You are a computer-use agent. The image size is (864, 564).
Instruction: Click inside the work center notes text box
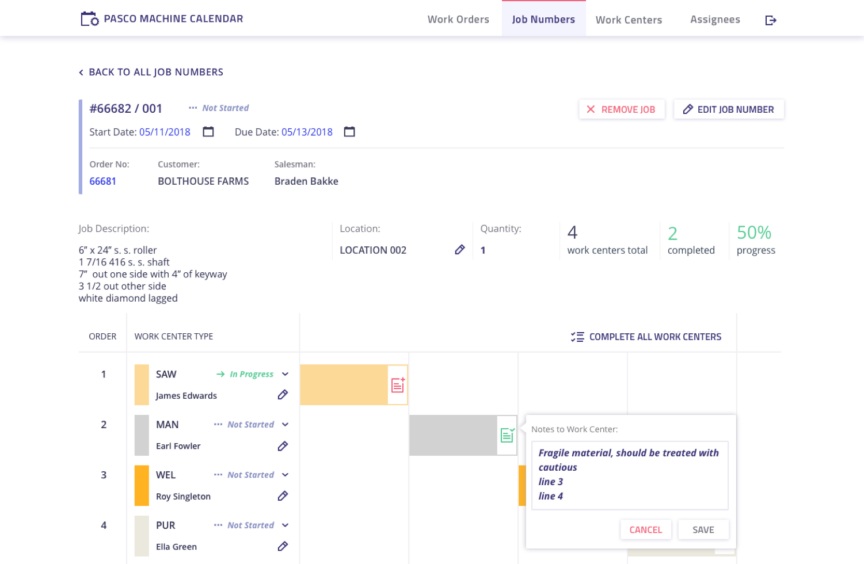click(x=629, y=475)
